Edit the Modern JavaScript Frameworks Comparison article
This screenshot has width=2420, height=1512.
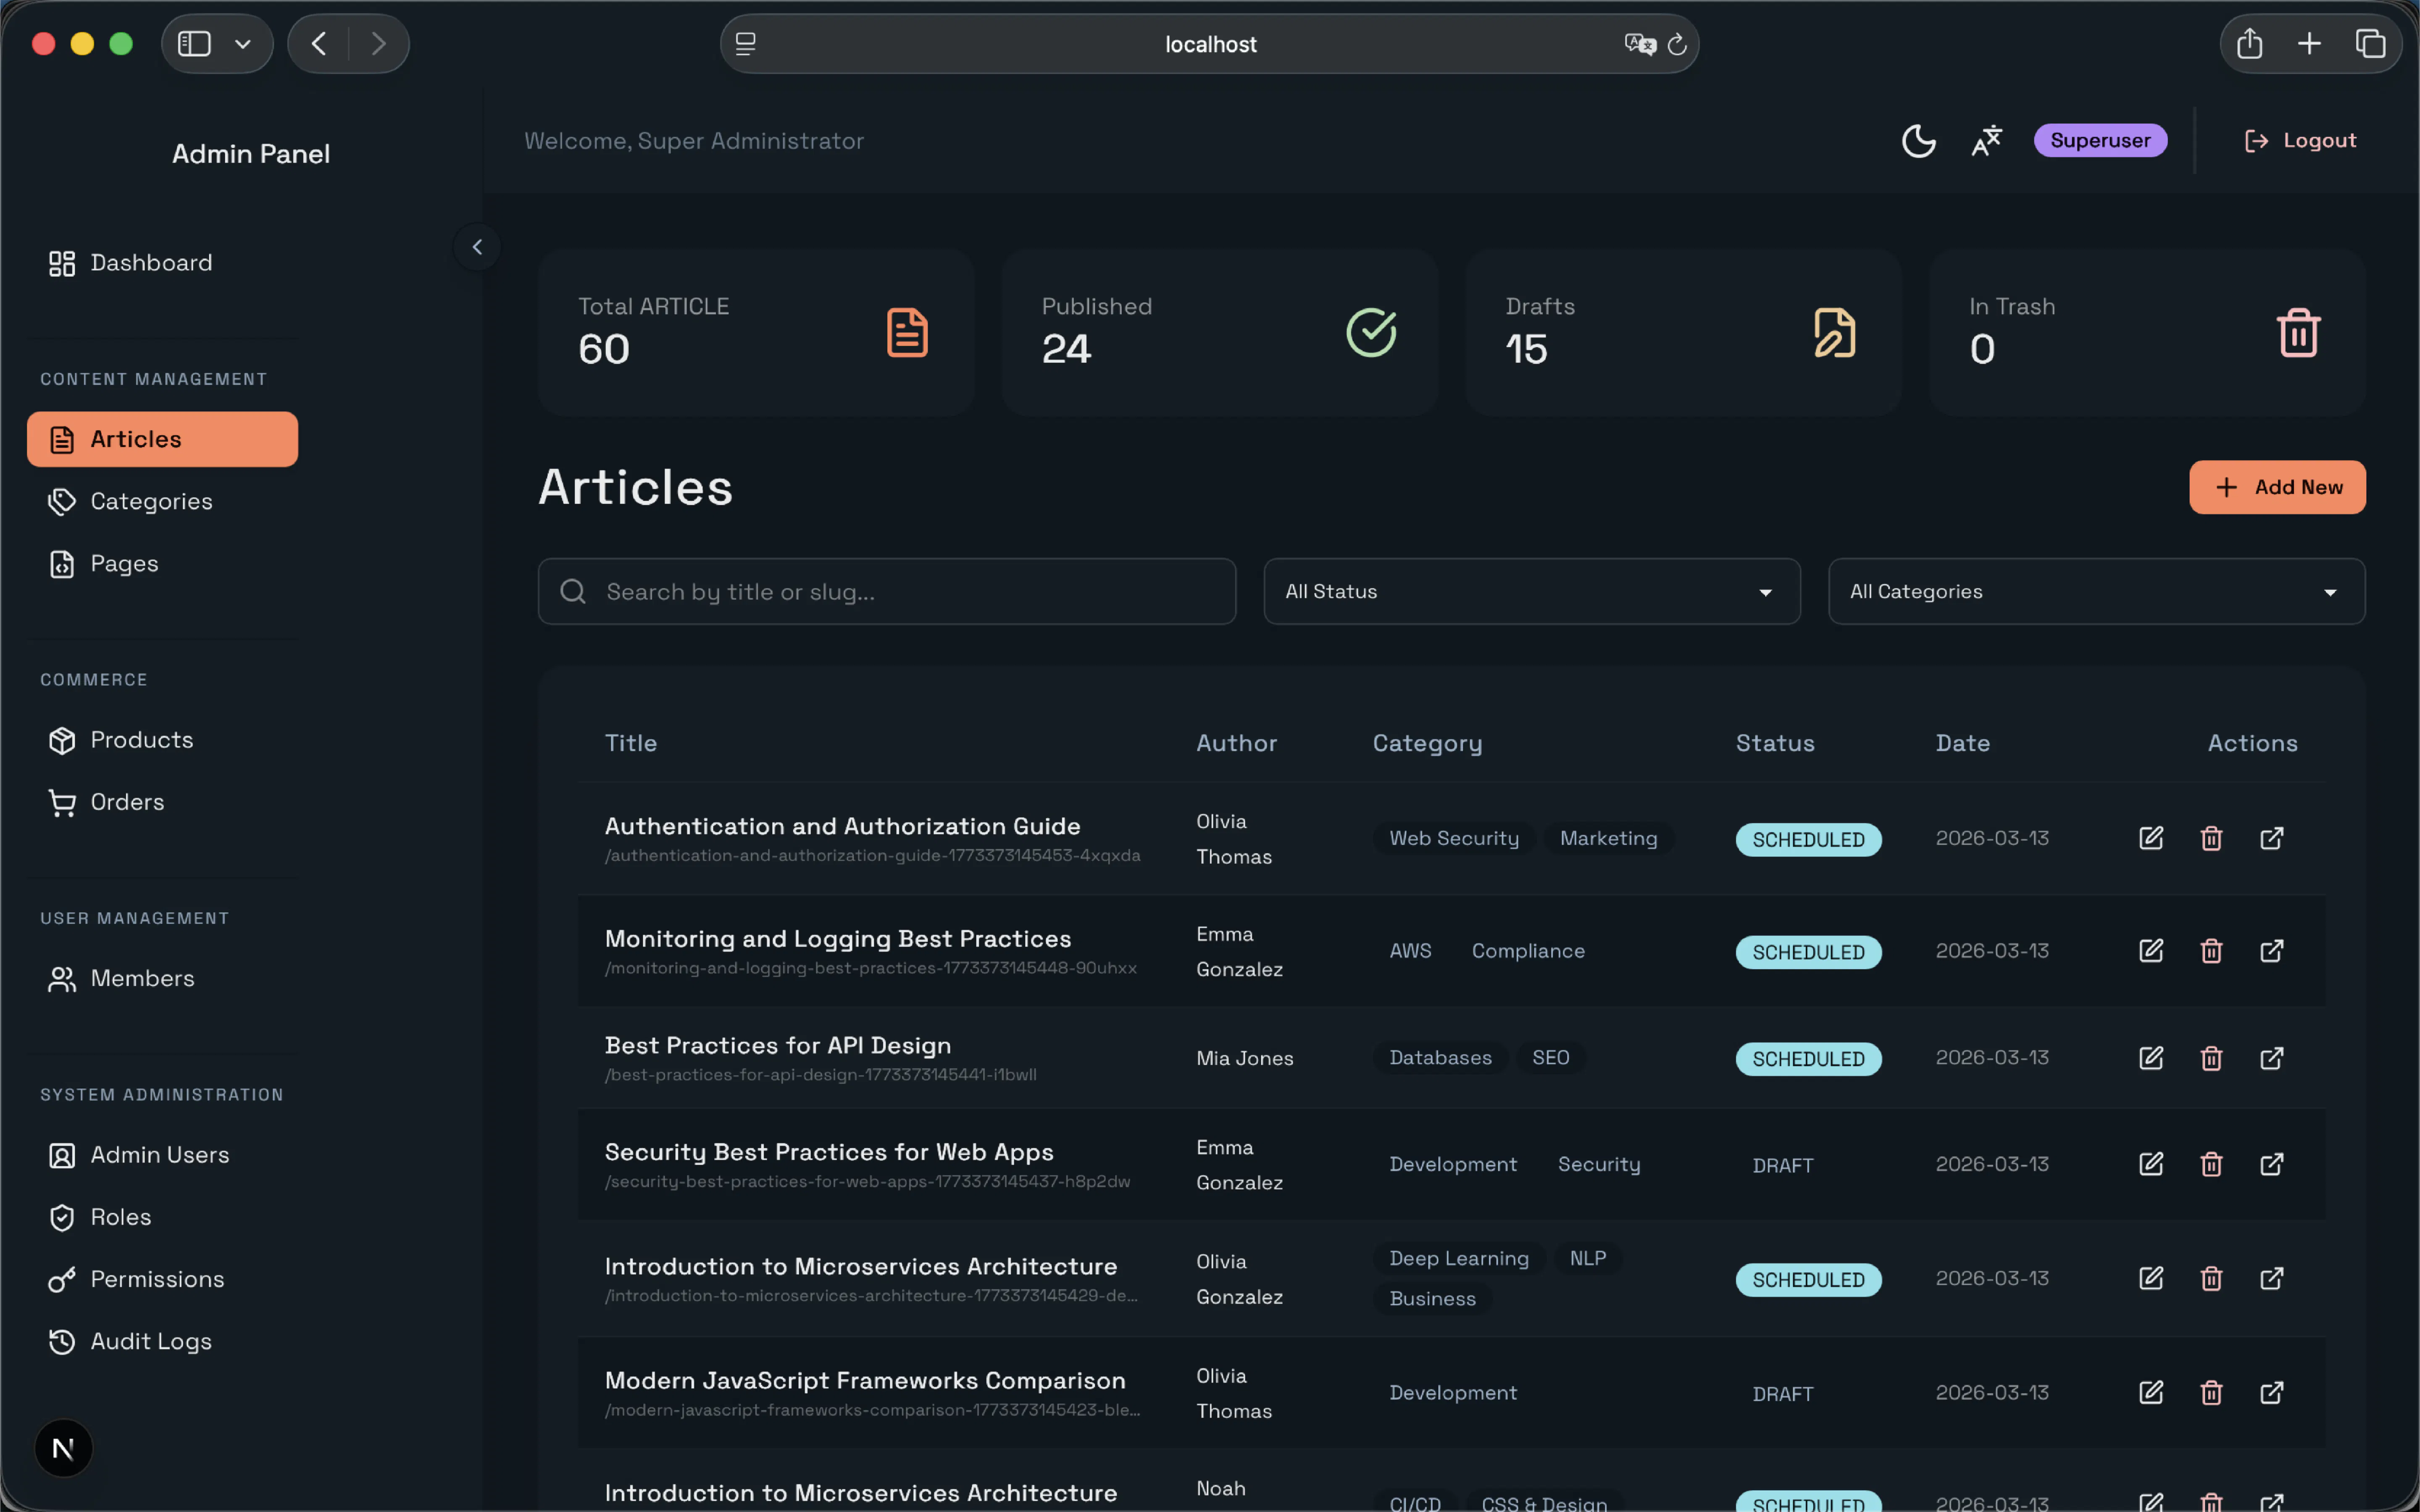click(2151, 1393)
